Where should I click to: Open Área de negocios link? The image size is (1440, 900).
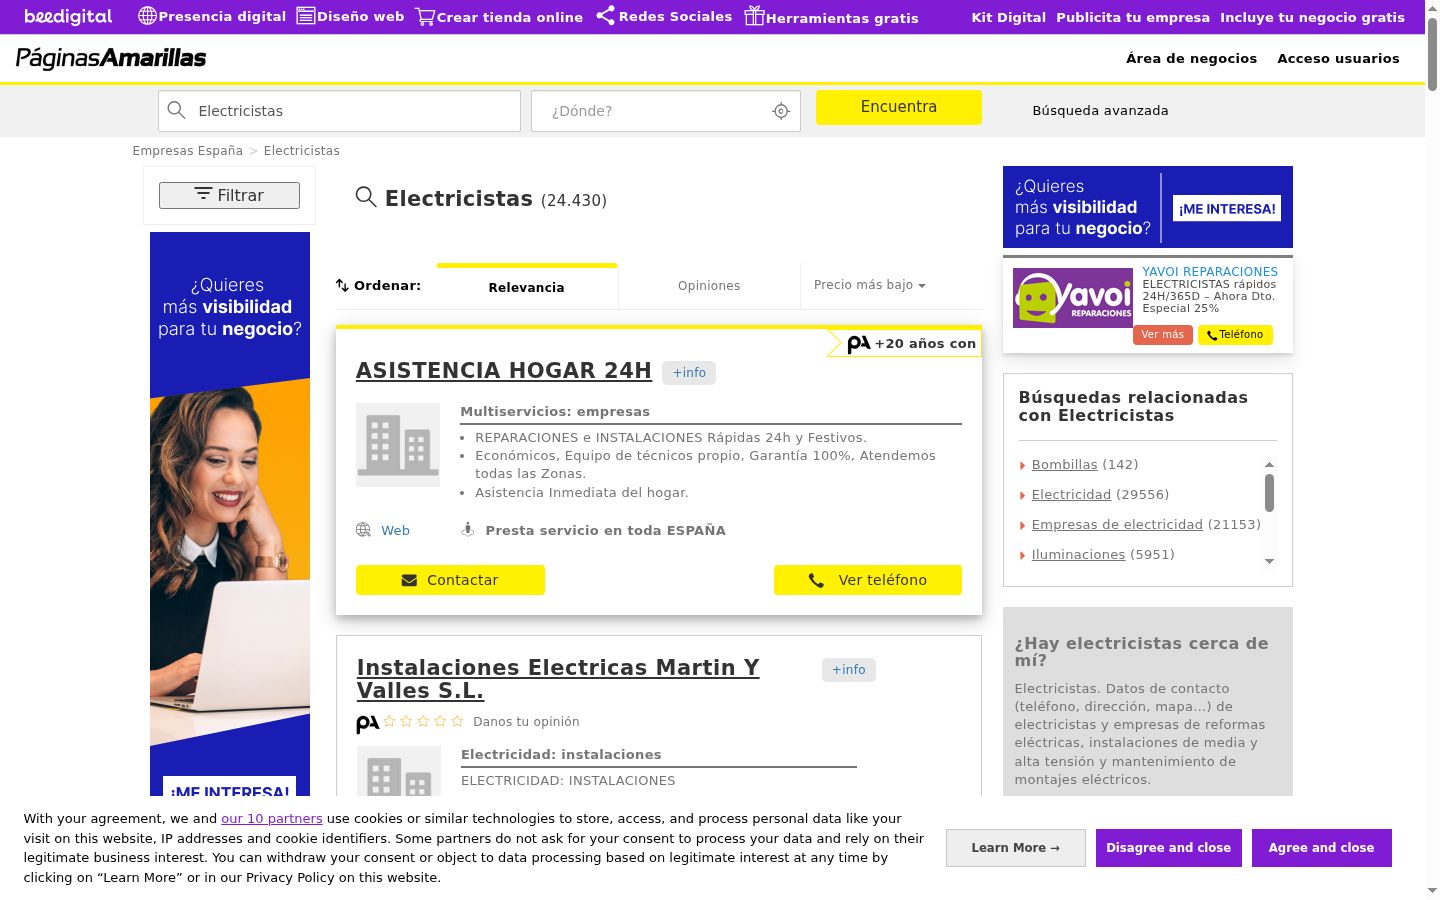(1191, 58)
